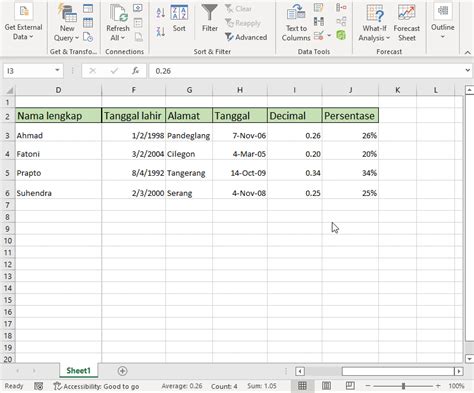
Task: Click the Forecast Sheet button
Action: (x=407, y=23)
